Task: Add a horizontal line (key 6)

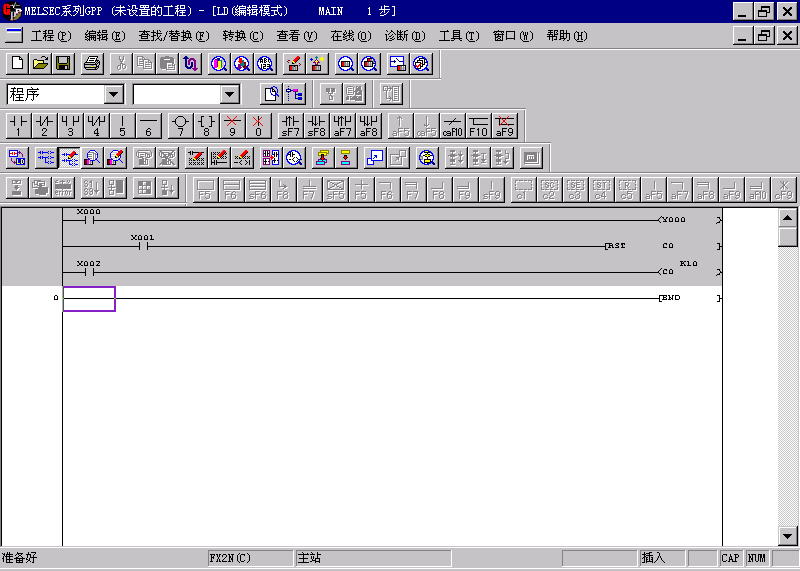Action: pyautogui.click(x=148, y=125)
